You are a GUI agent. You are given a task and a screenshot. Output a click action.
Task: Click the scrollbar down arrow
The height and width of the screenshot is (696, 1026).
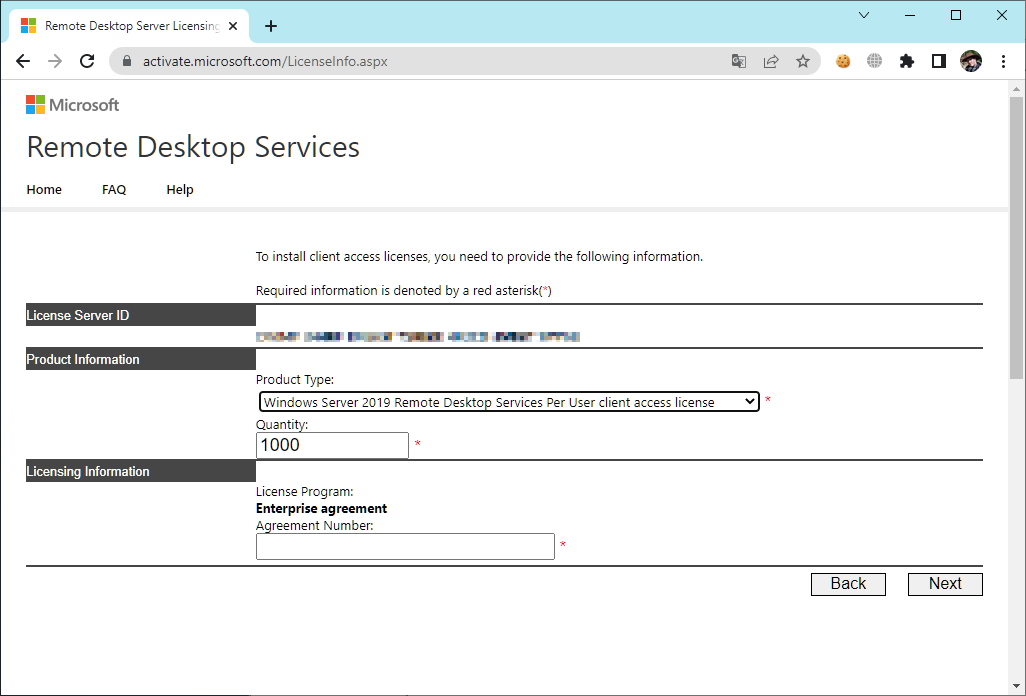pyautogui.click(x=1016, y=687)
